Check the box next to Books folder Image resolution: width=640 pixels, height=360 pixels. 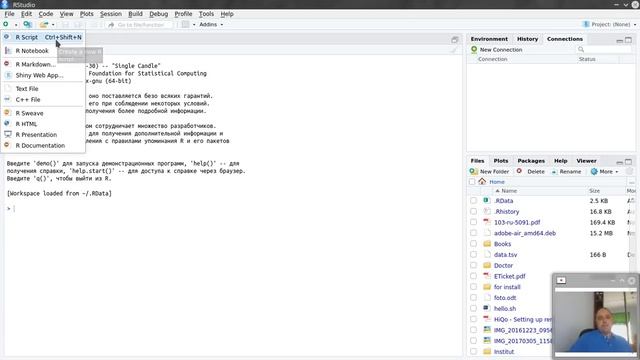tap(473, 244)
